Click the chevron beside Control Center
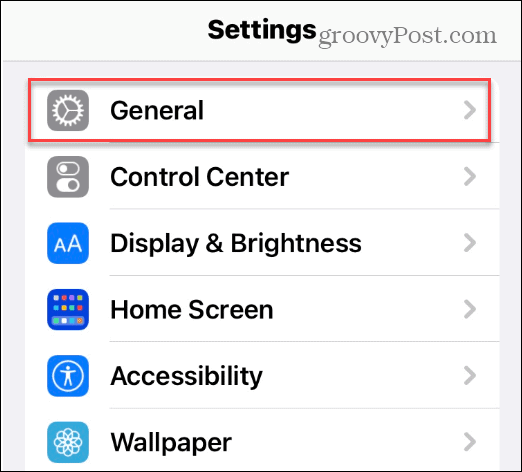The height and width of the screenshot is (472, 522). pos(470,177)
